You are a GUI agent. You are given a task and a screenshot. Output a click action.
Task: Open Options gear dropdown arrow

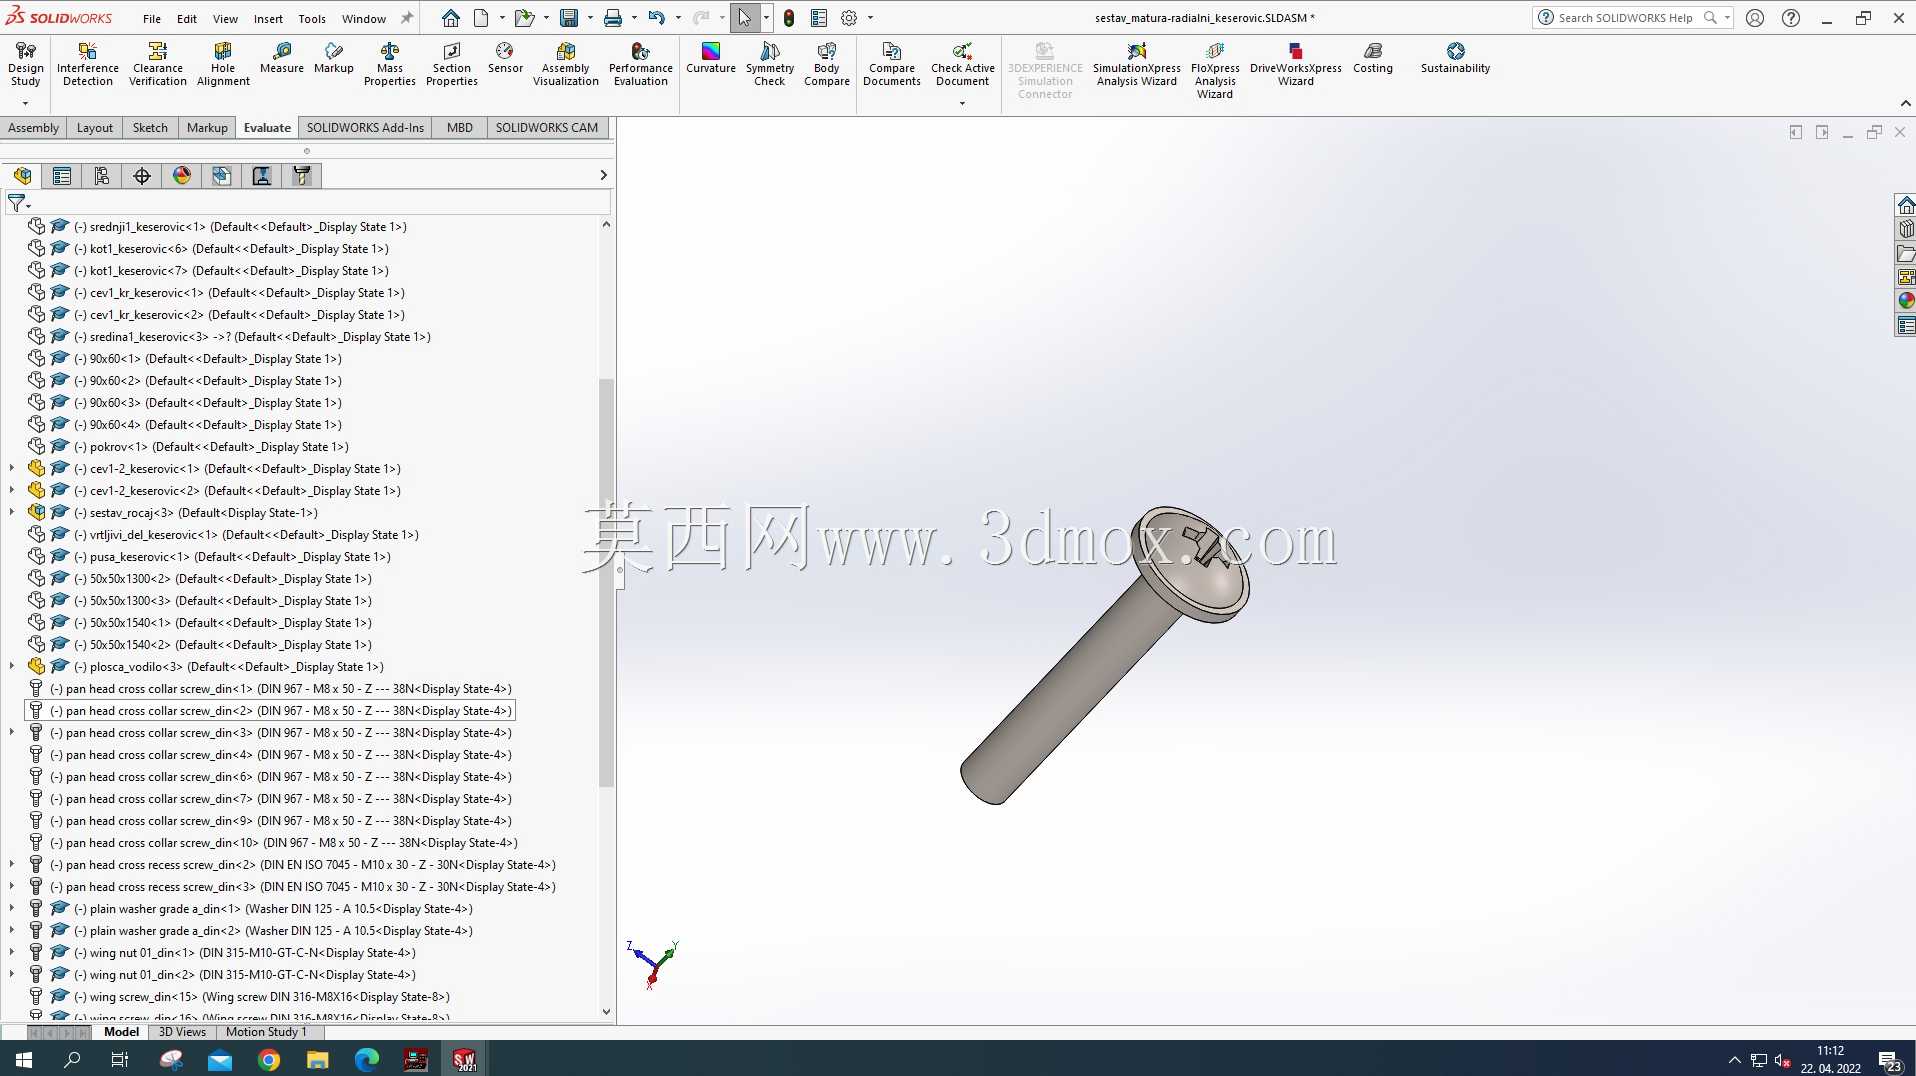[870, 18]
